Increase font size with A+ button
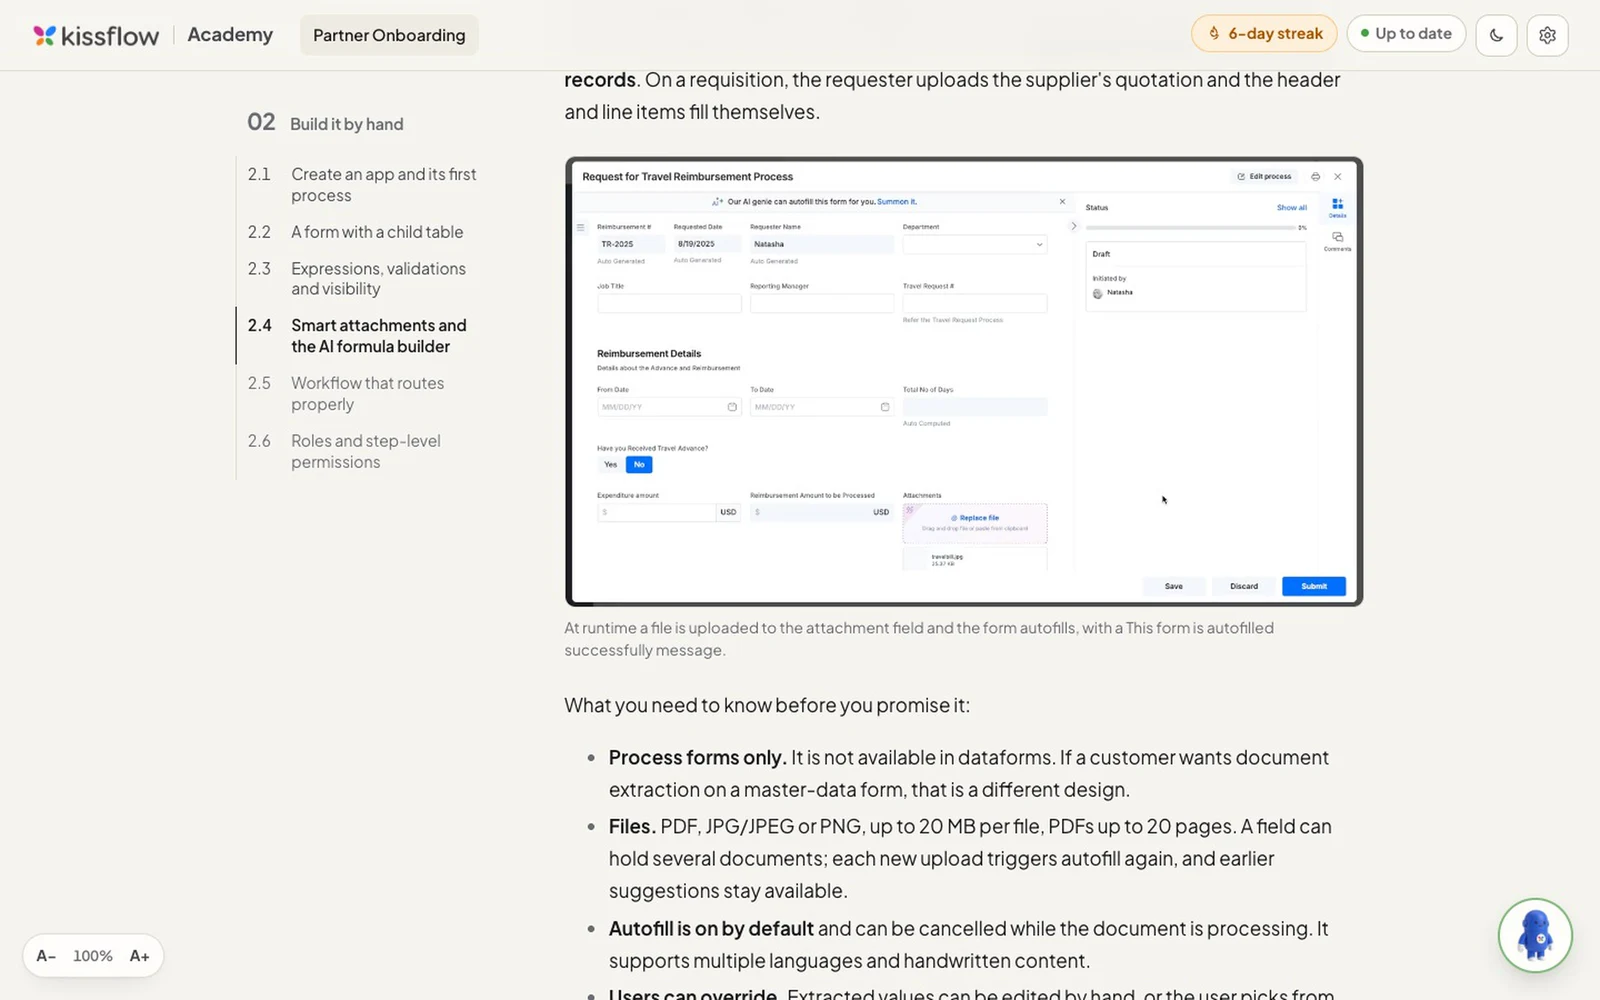Screen dimensions: 1600x1000 point(139,956)
